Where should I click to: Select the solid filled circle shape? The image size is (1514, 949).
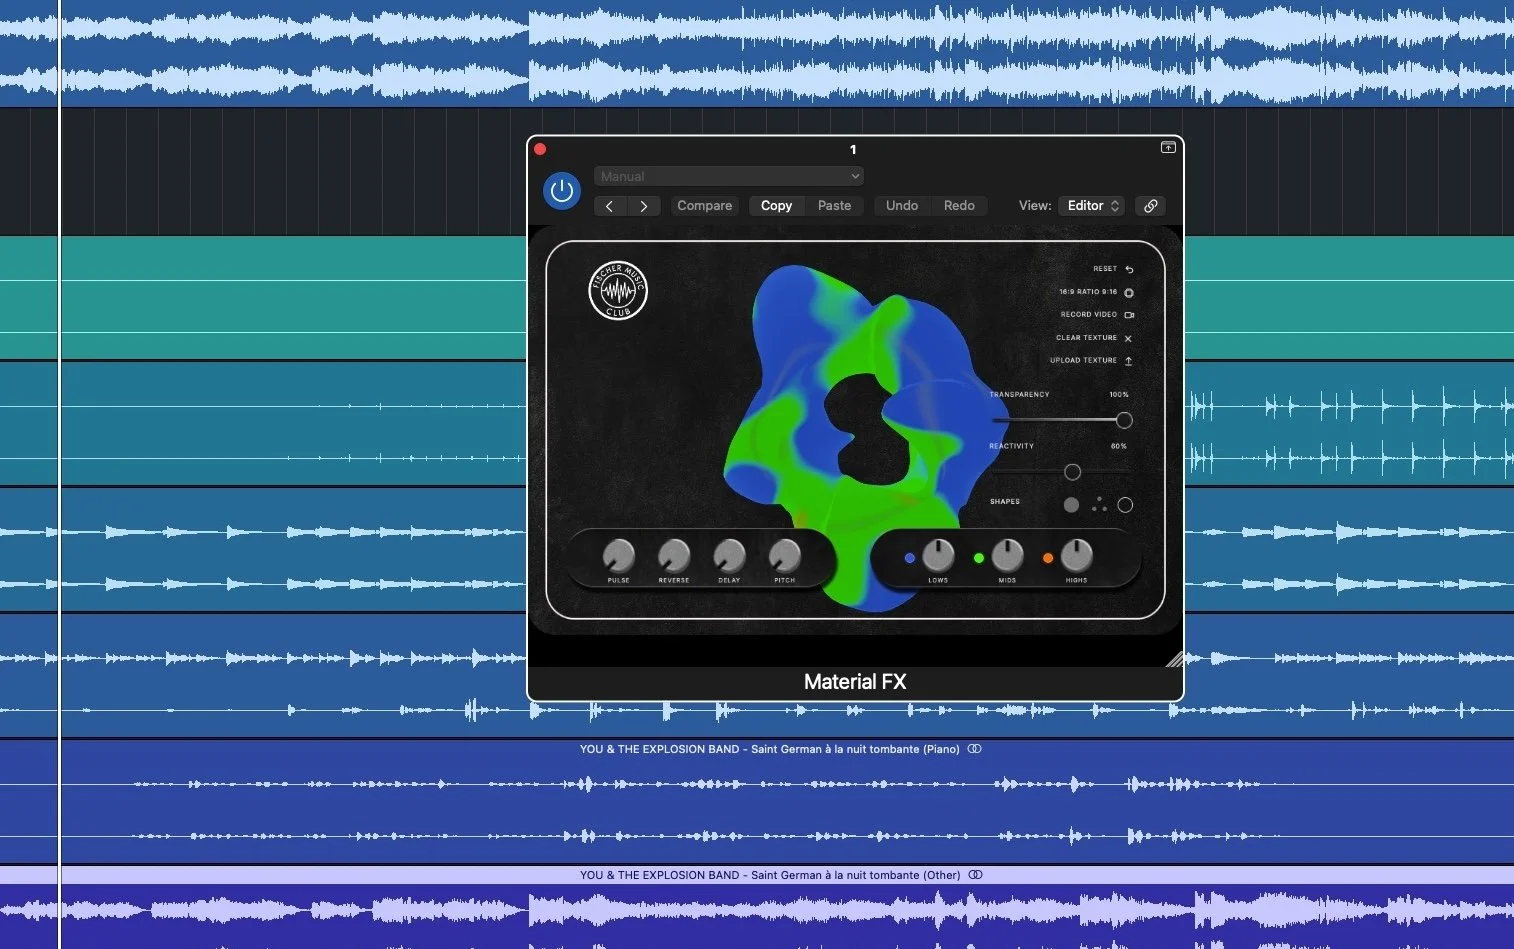pyautogui.click(x=1071, y=505)
